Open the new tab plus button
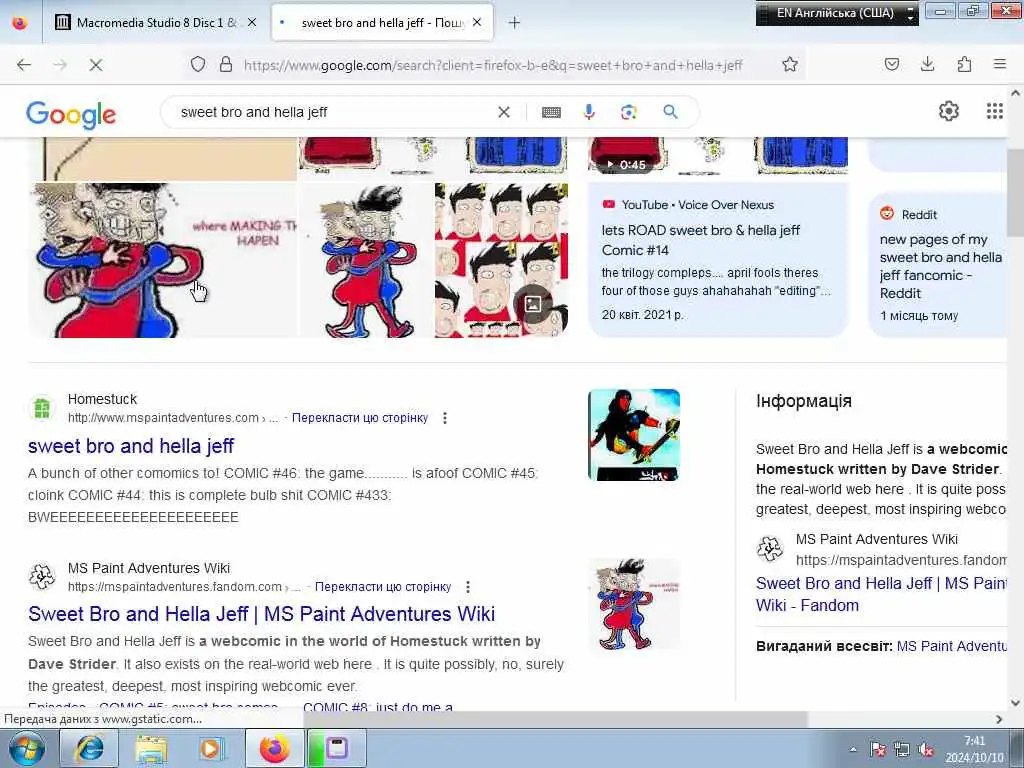 (515, 23)
